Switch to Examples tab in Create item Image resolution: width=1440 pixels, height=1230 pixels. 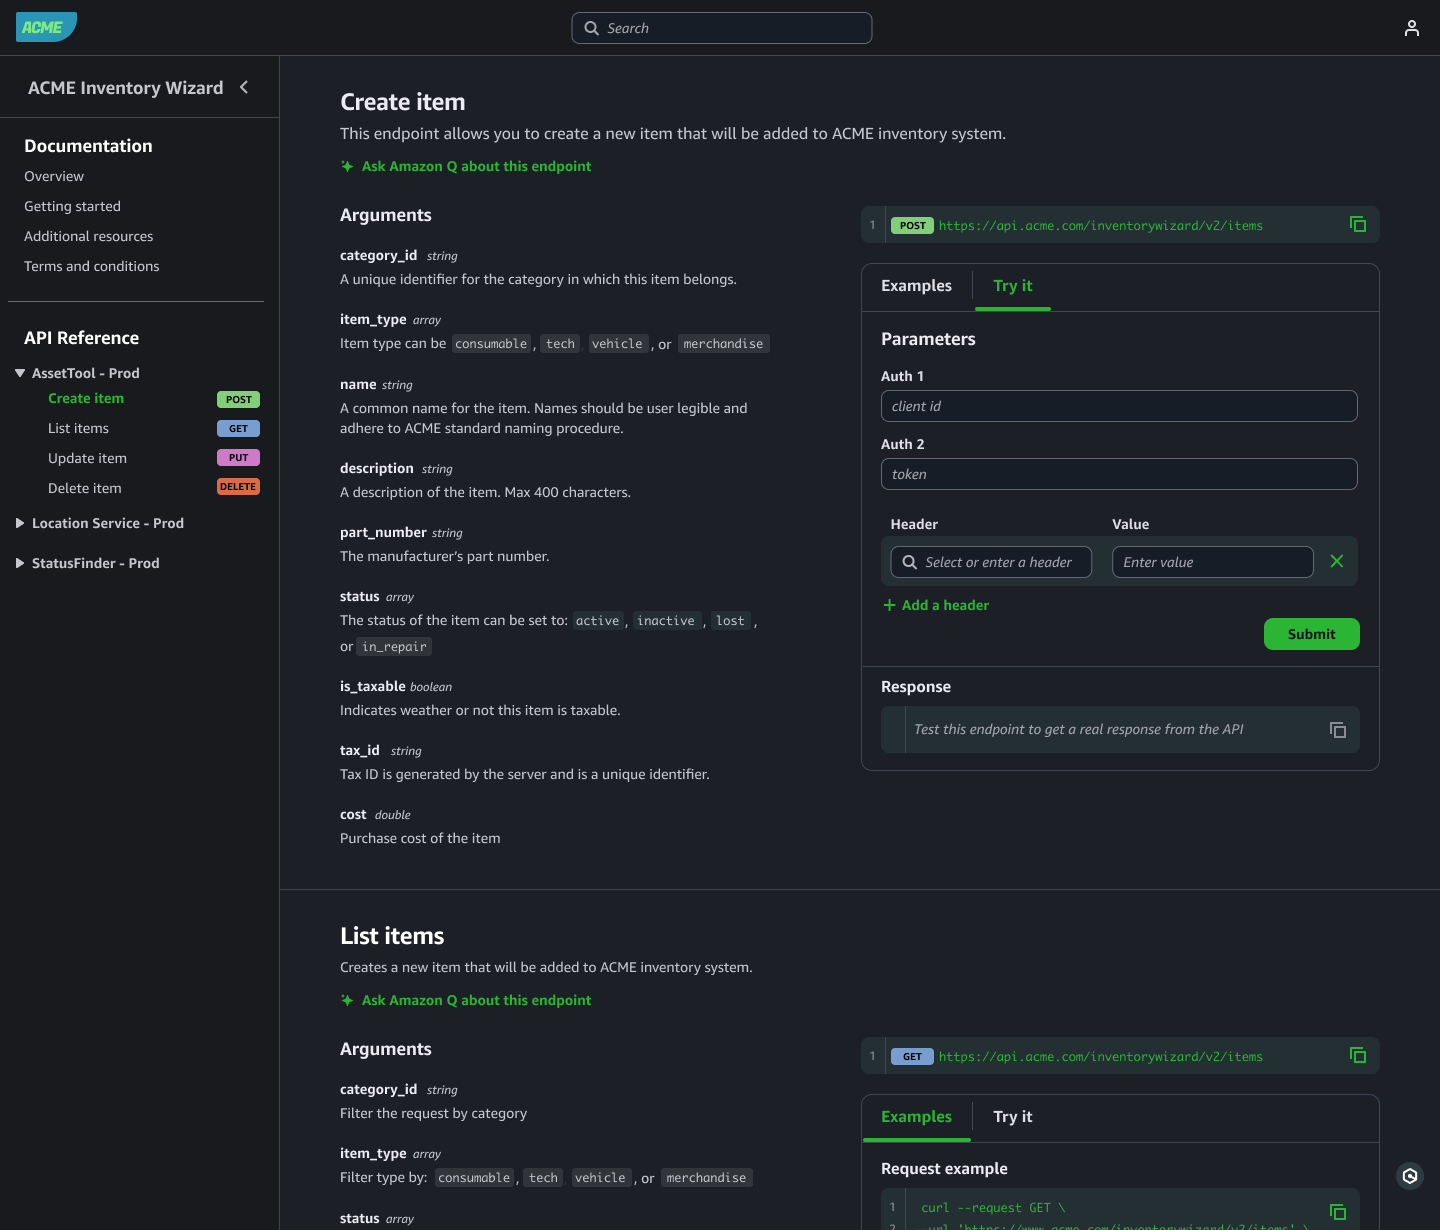click(916, 286)
